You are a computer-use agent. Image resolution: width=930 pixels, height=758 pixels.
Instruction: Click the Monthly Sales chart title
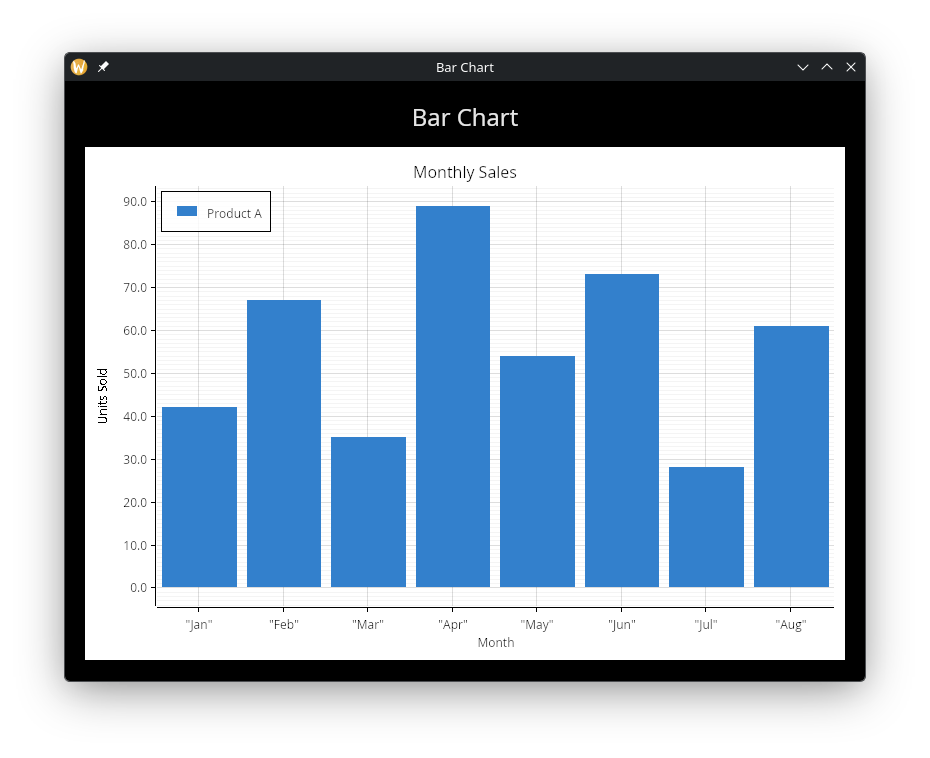(x=465, y=172)
